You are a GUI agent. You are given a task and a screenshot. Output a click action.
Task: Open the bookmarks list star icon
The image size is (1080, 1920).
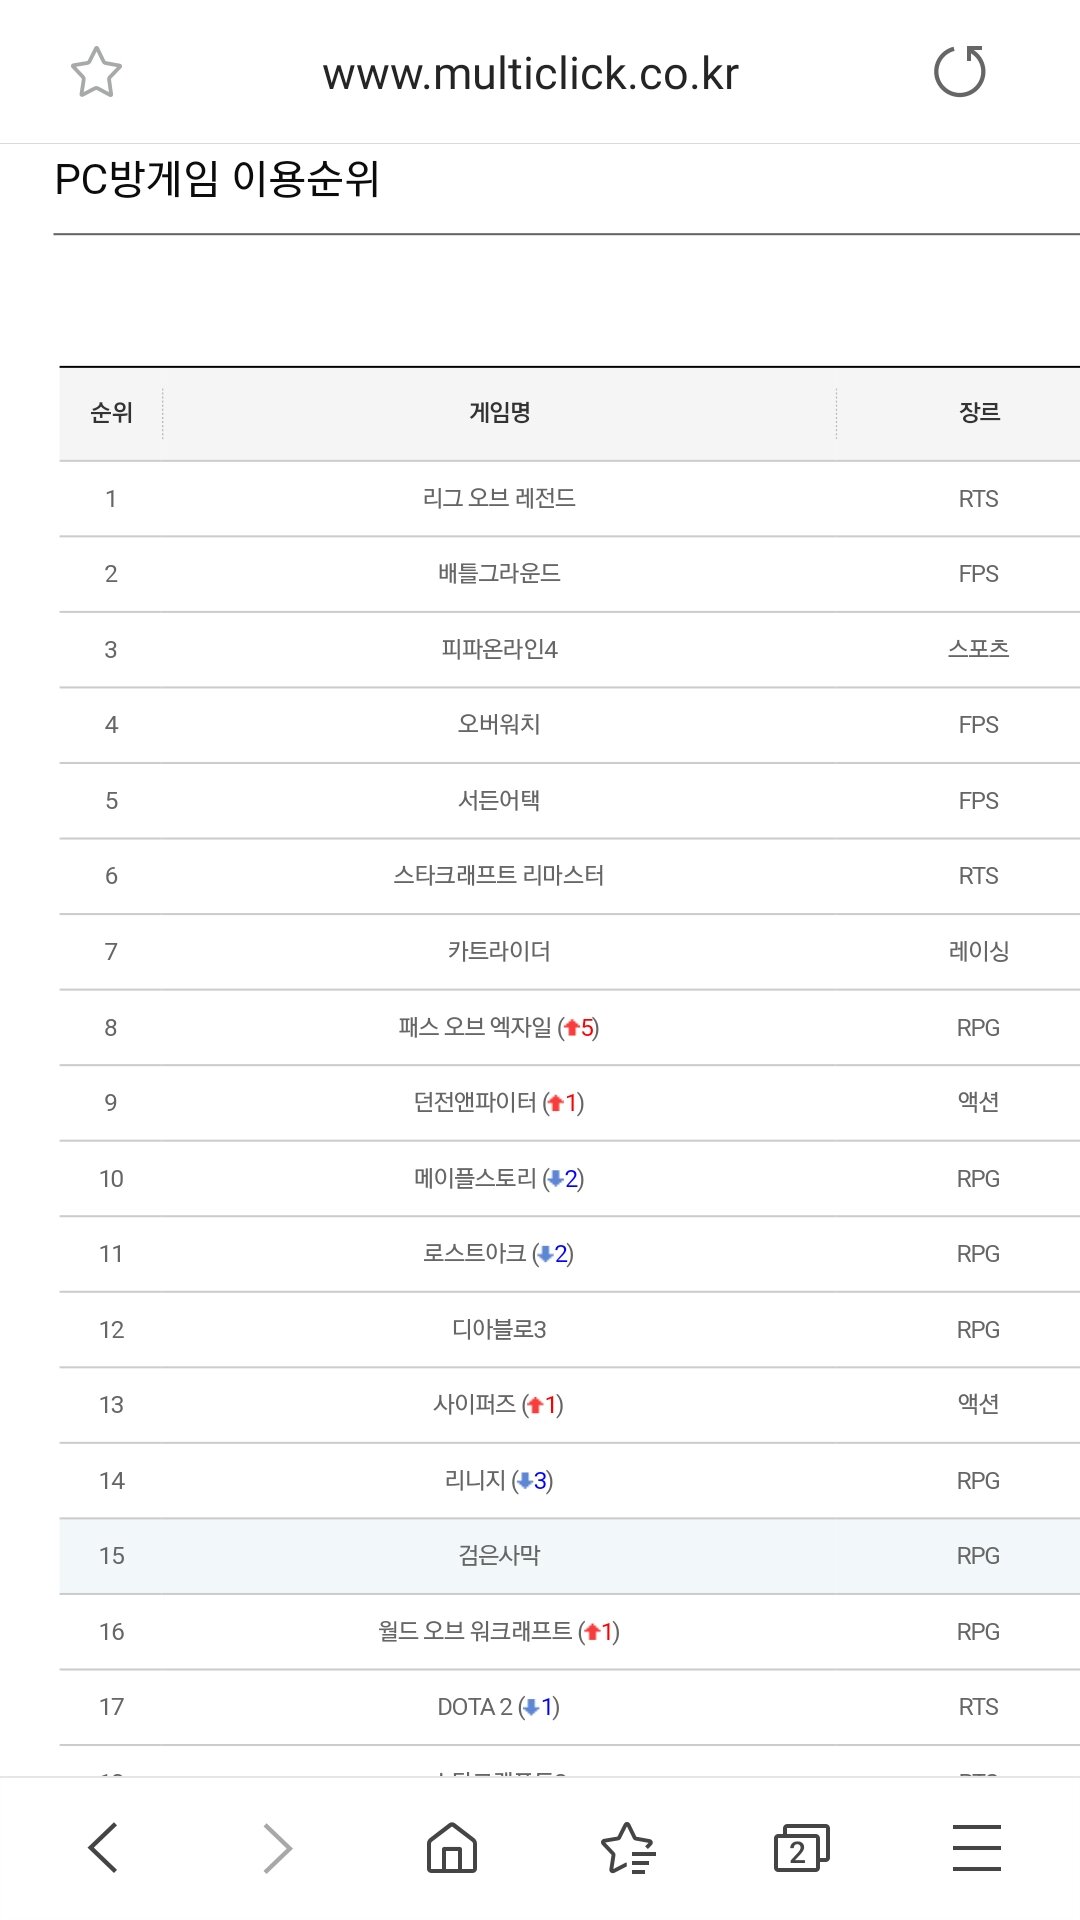[x=627, y=1847]
